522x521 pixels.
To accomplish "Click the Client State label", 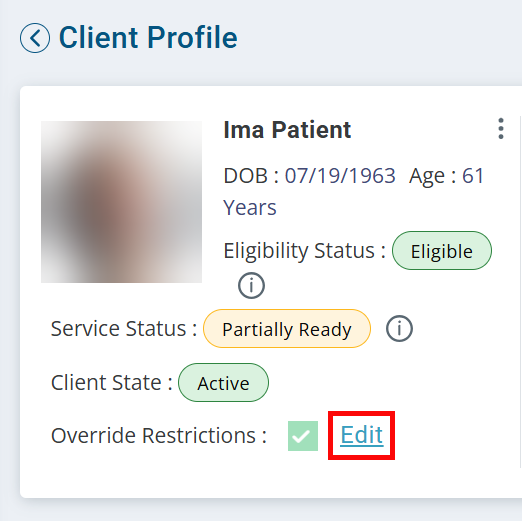I will point(112,382).
